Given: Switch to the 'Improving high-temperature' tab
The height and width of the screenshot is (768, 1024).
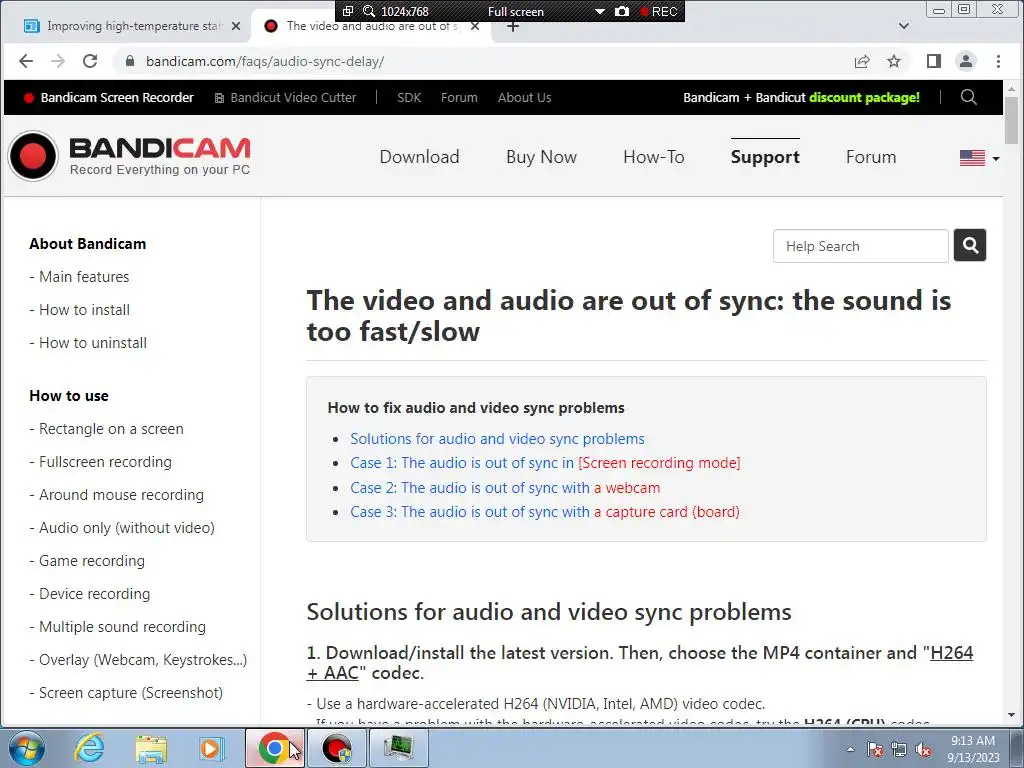Looking at the screenshot, I should [x=133, y=26].
